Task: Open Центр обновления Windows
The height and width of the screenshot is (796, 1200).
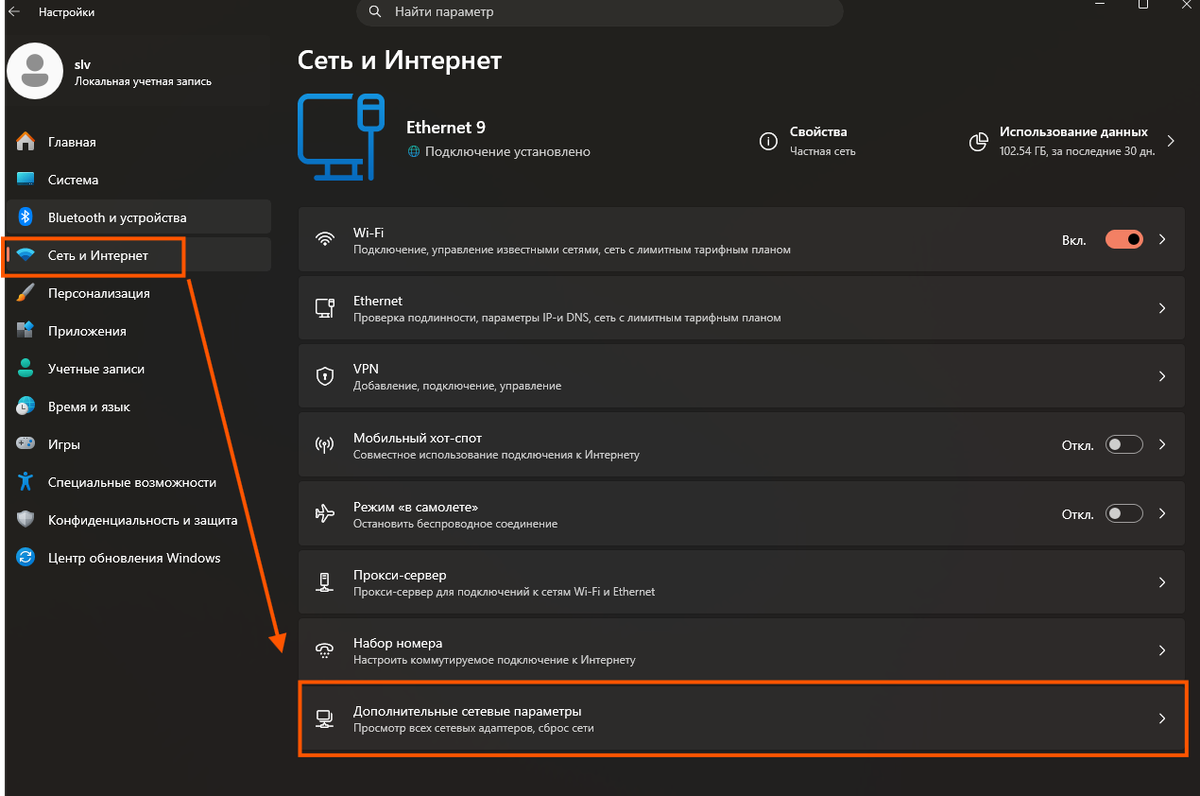Action: (138, 558)
